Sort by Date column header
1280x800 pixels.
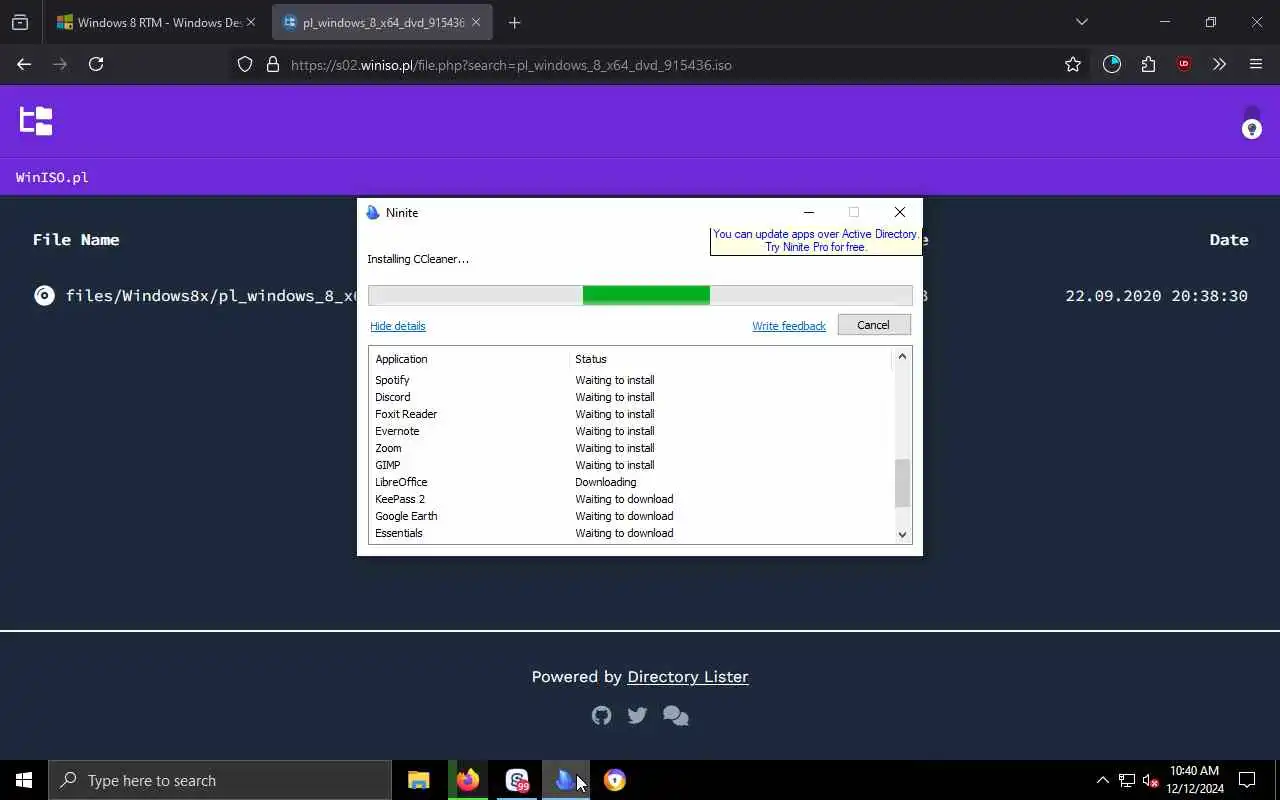[1228, 240]
